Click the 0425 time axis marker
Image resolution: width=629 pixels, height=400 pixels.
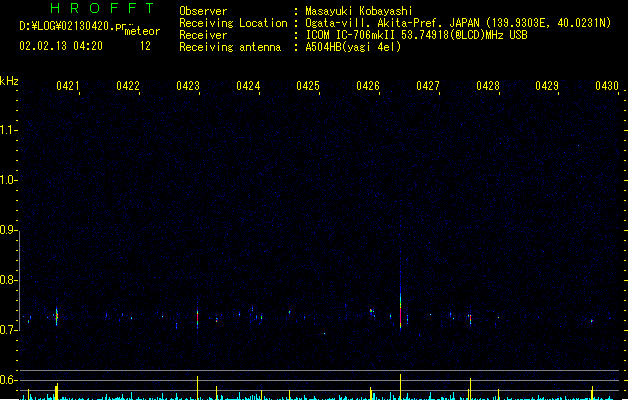coord(308,86)
